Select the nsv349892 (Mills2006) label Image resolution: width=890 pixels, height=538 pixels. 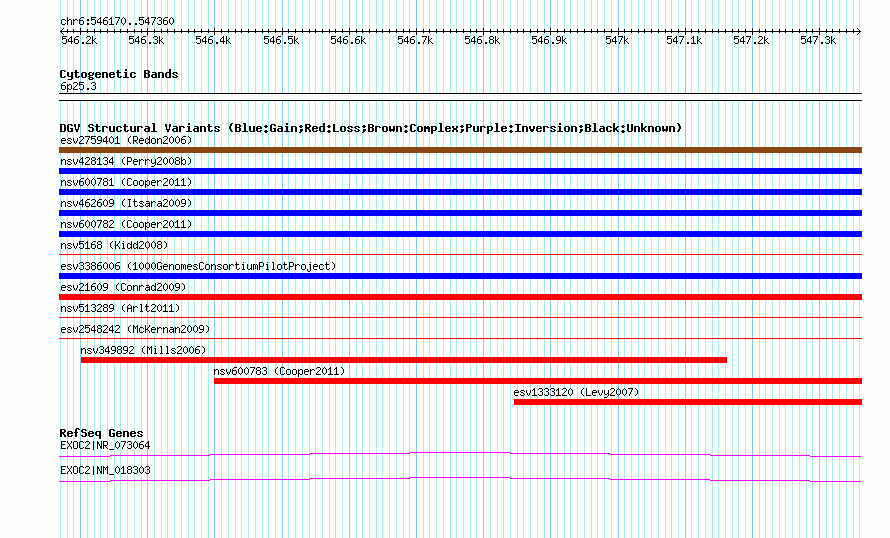click(143, 350)
